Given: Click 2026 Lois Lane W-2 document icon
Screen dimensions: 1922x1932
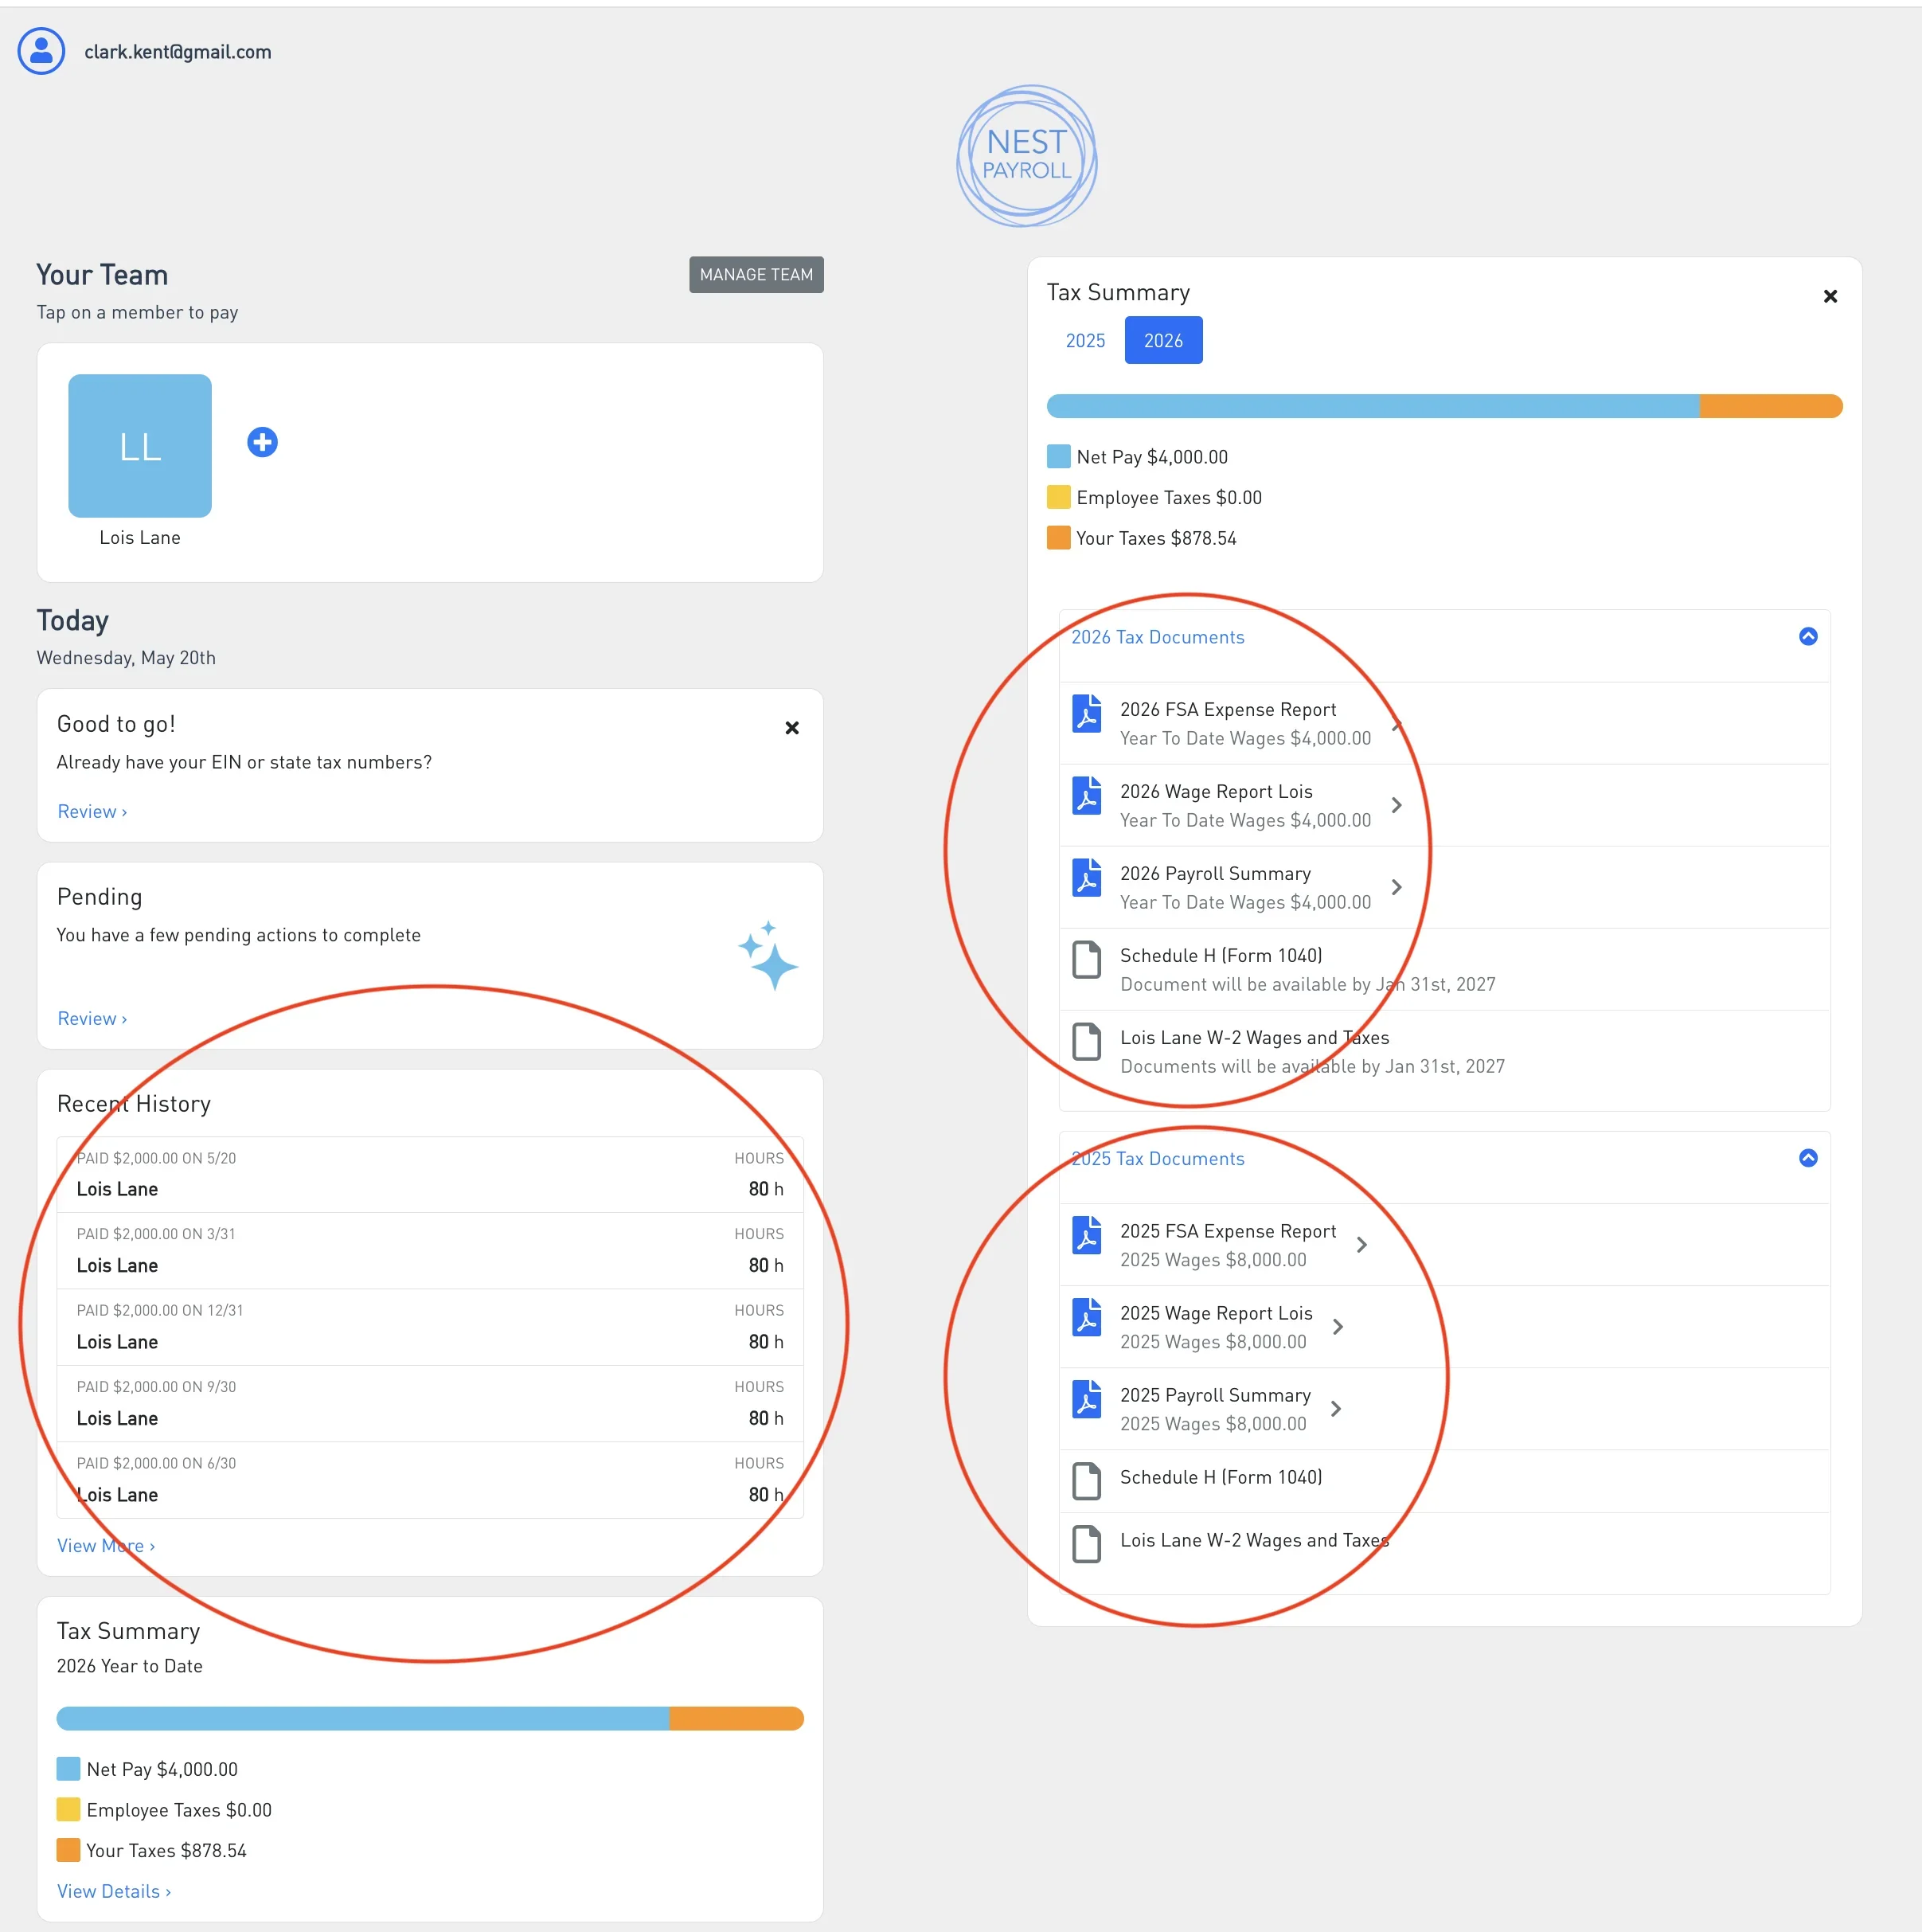Looking at the screenshot, I should (x=1087, y=1042).
